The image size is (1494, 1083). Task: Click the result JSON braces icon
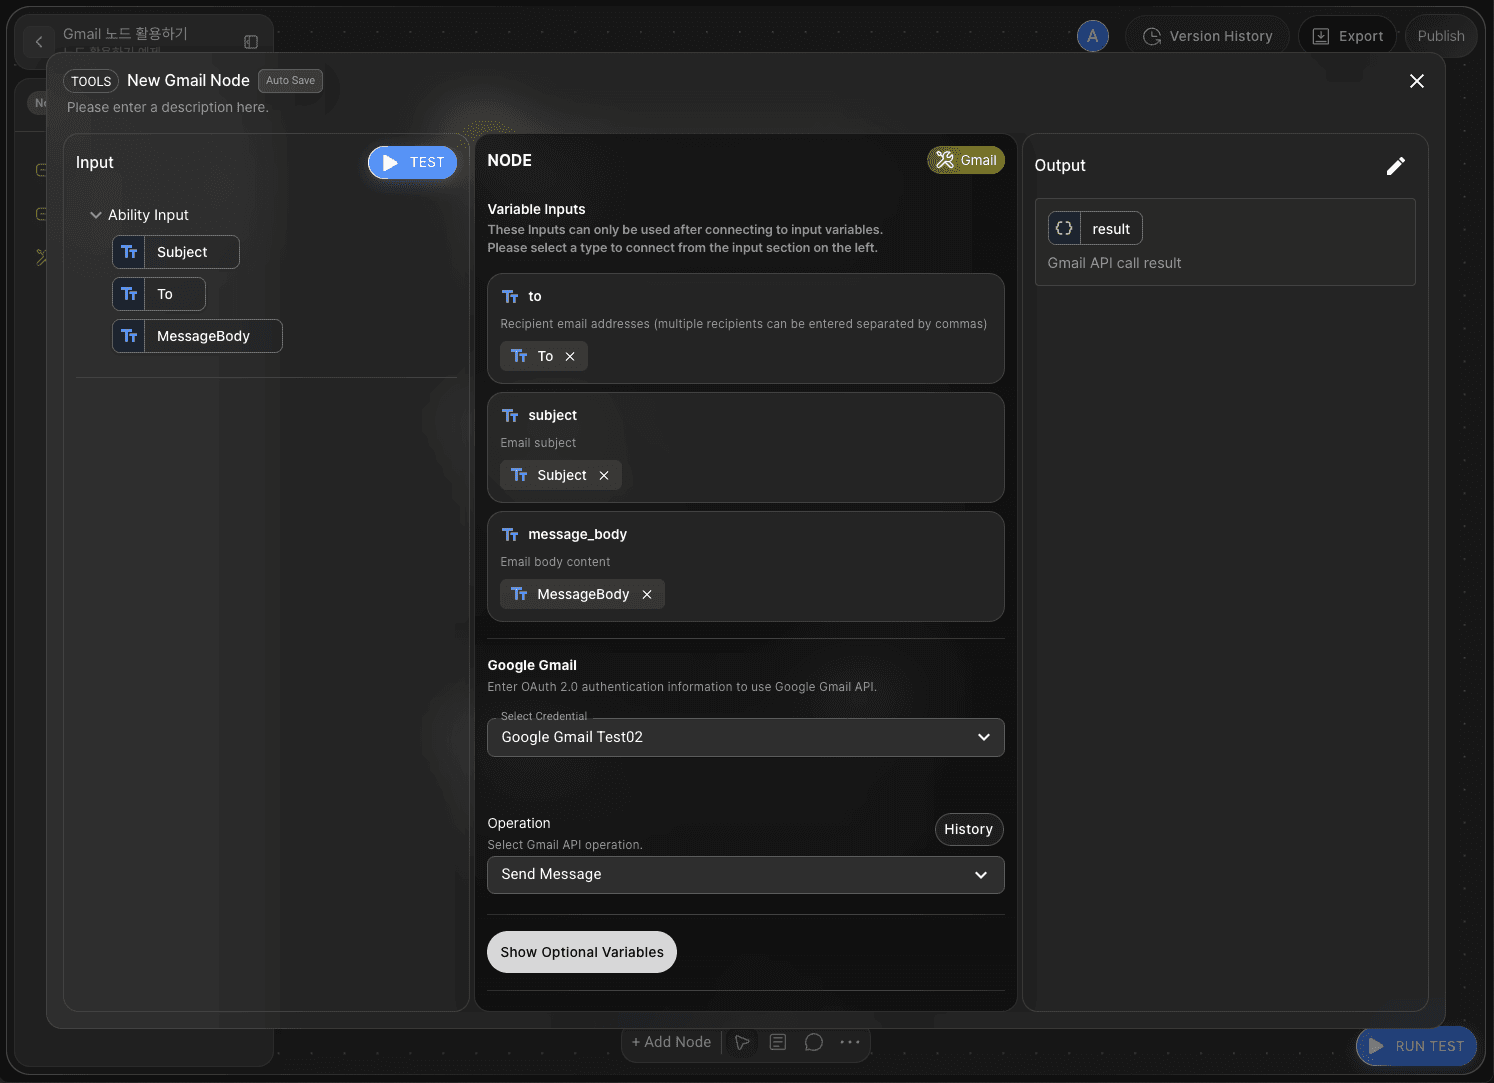click(x=1064, y=228)
